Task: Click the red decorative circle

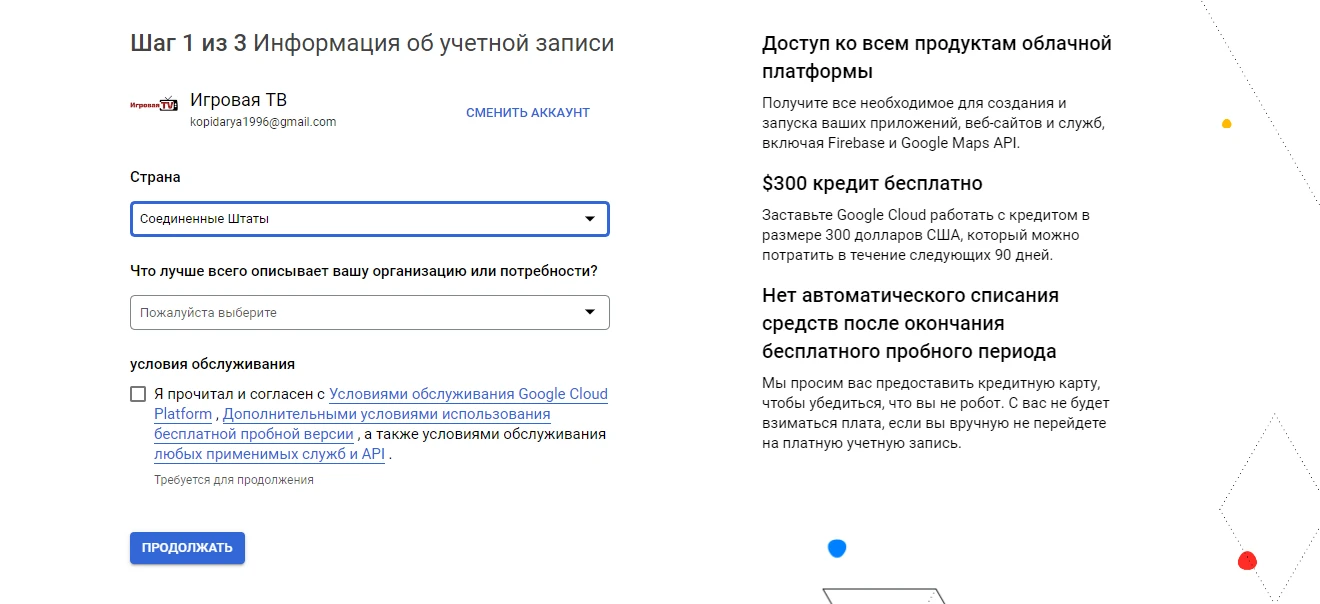Action: coord(1247,561)
